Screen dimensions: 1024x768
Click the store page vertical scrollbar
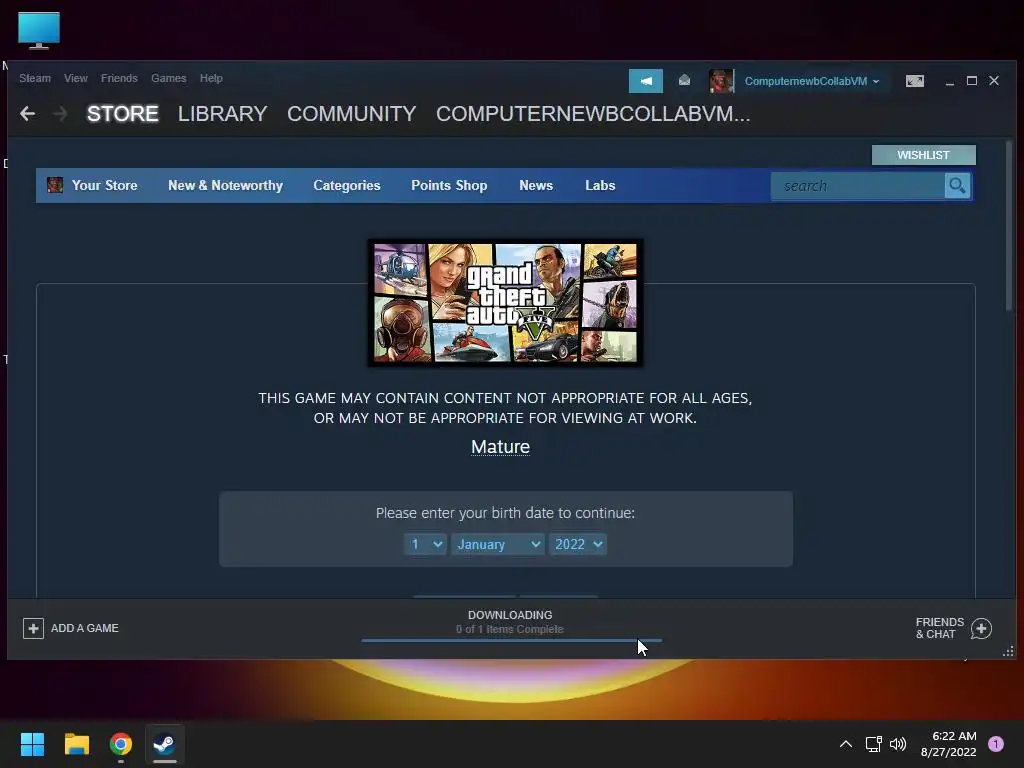(1008, 226)
